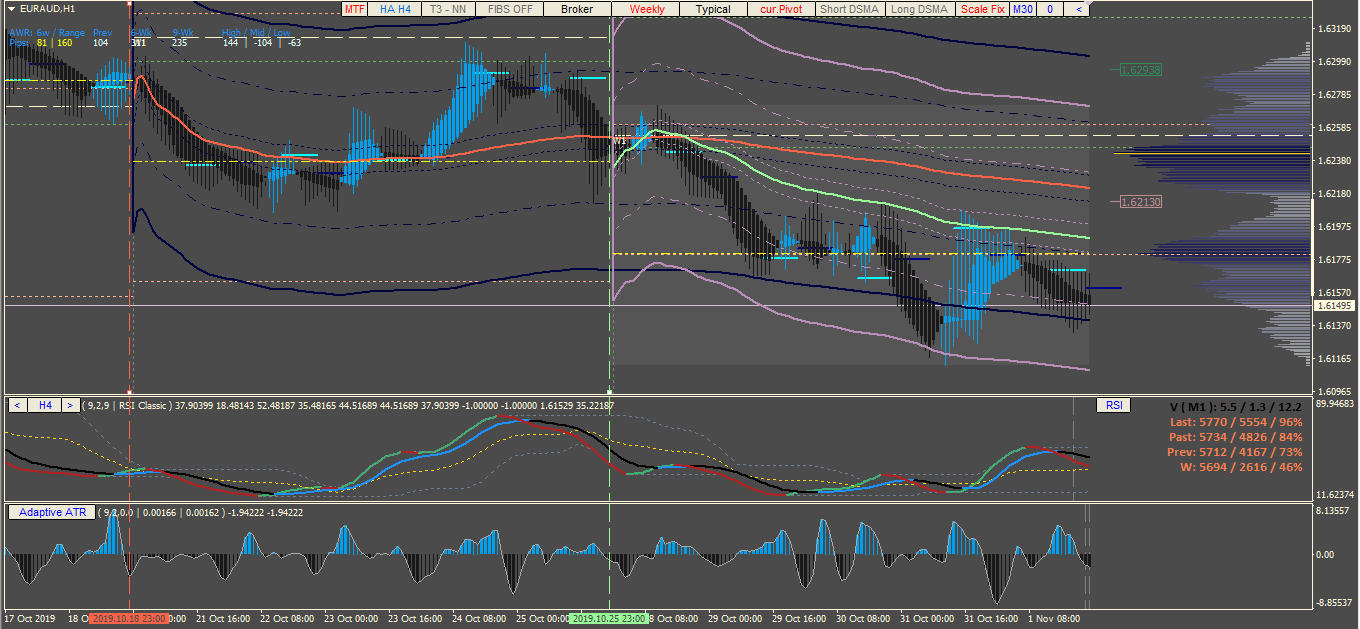Click the -8.55357 ATR scale value
Screen dimensions: 1360x629
click(1334, 601)
